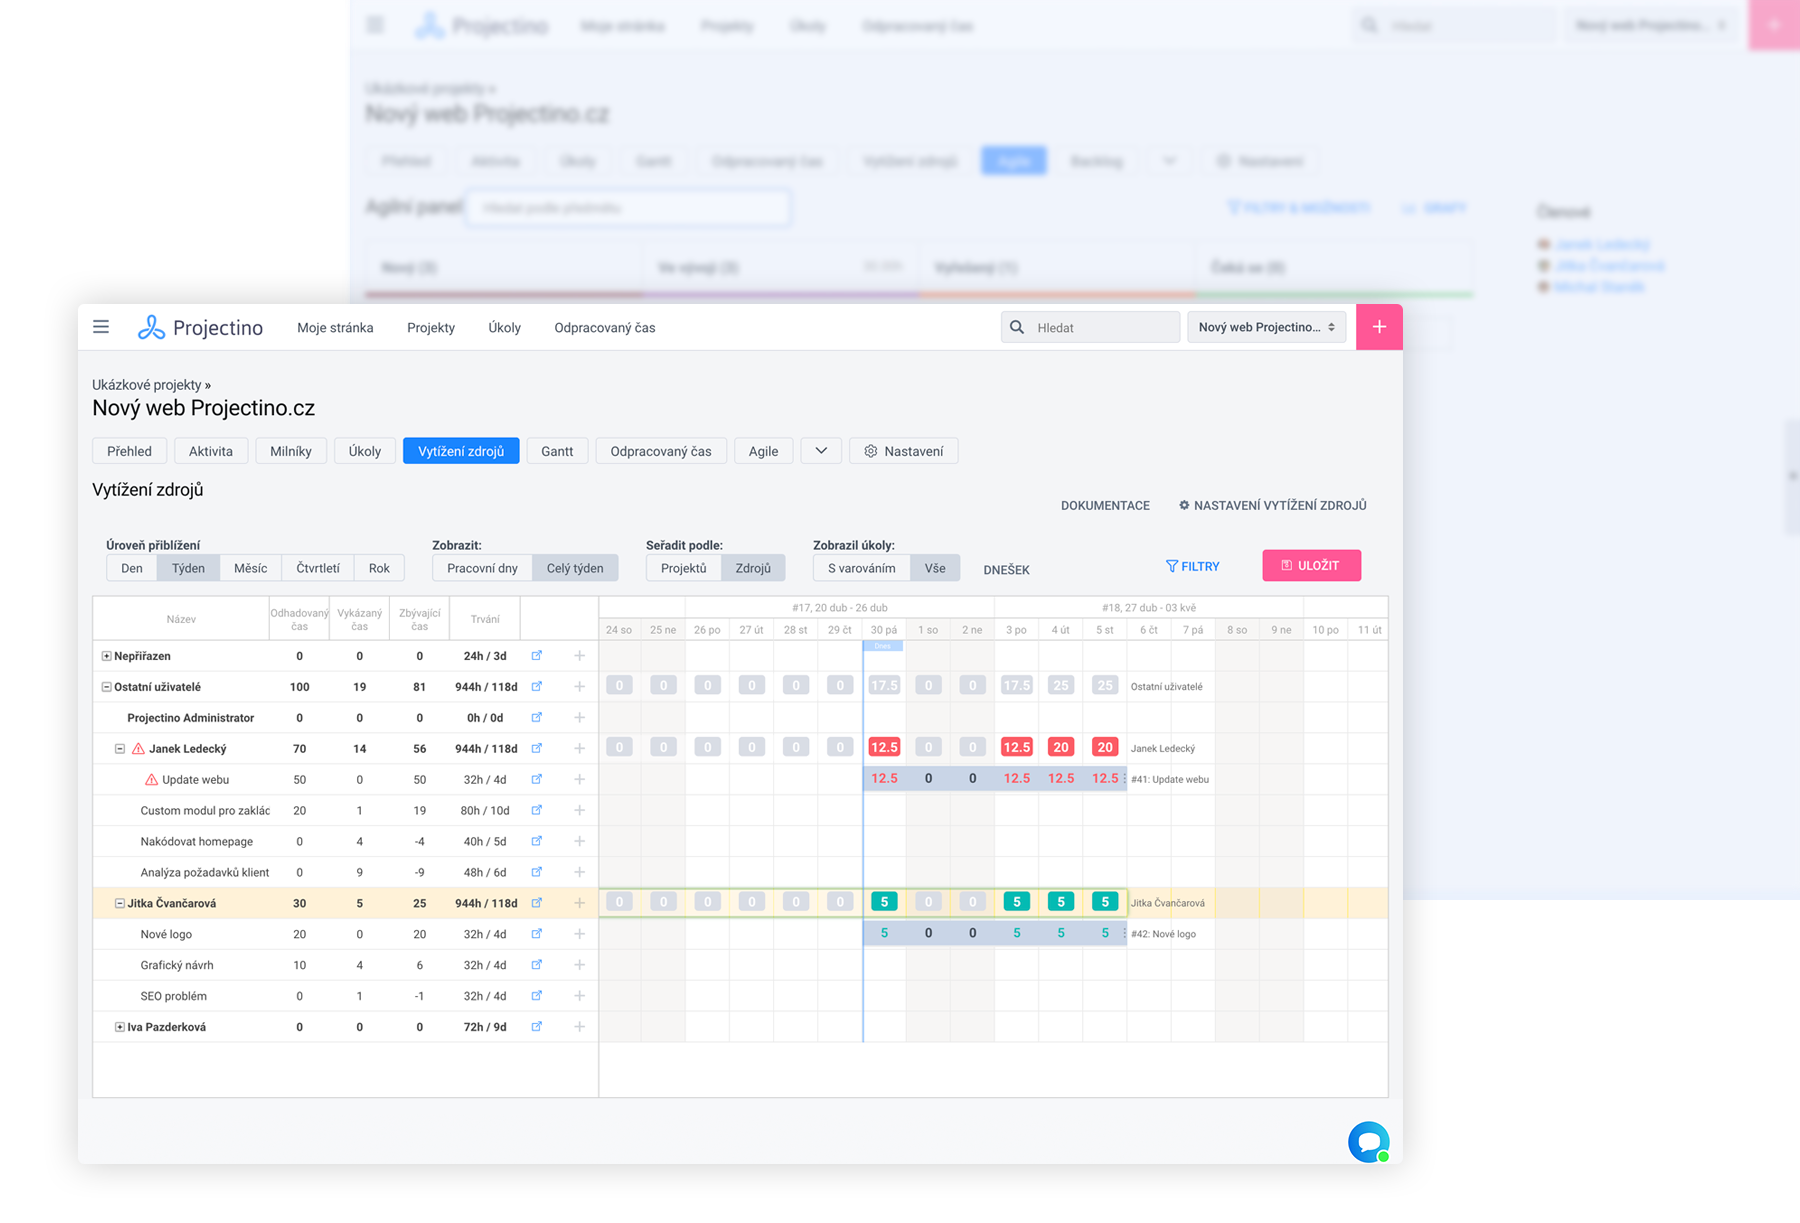Image resolution: width=1800 pixels, height=1223 pixels.
Task: Show Celý týden view
Action: click(x=575, y=568)
